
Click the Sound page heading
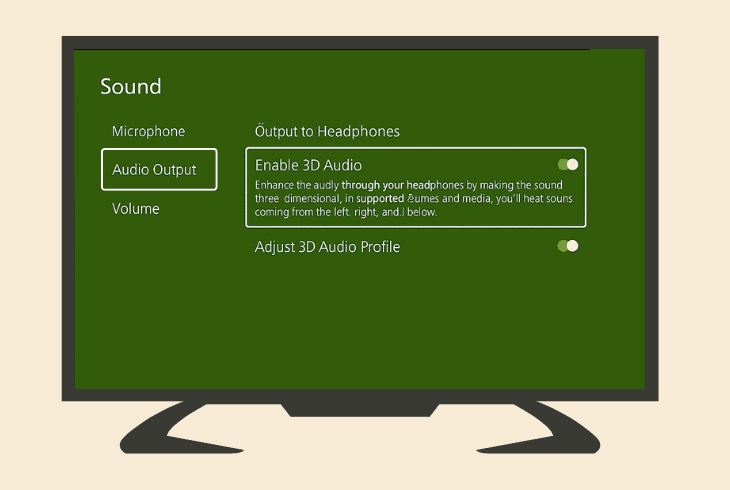(x=131, y=87)
